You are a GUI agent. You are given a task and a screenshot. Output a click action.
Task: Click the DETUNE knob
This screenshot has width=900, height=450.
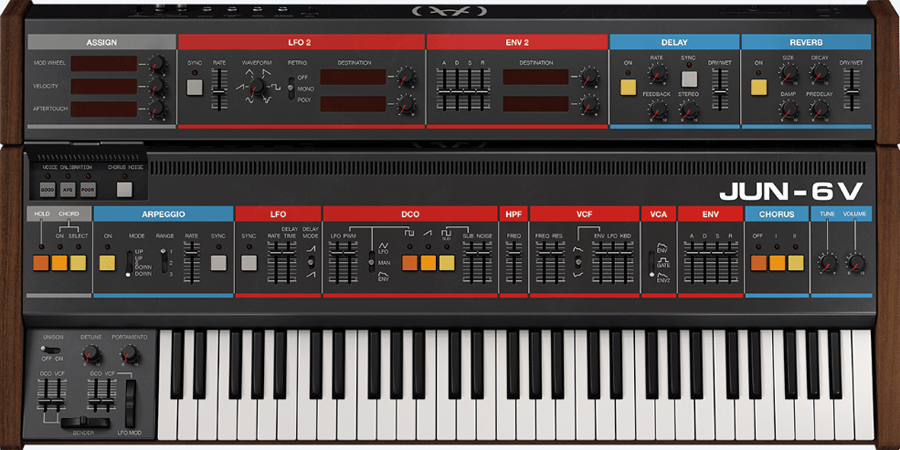coord(91,354)
